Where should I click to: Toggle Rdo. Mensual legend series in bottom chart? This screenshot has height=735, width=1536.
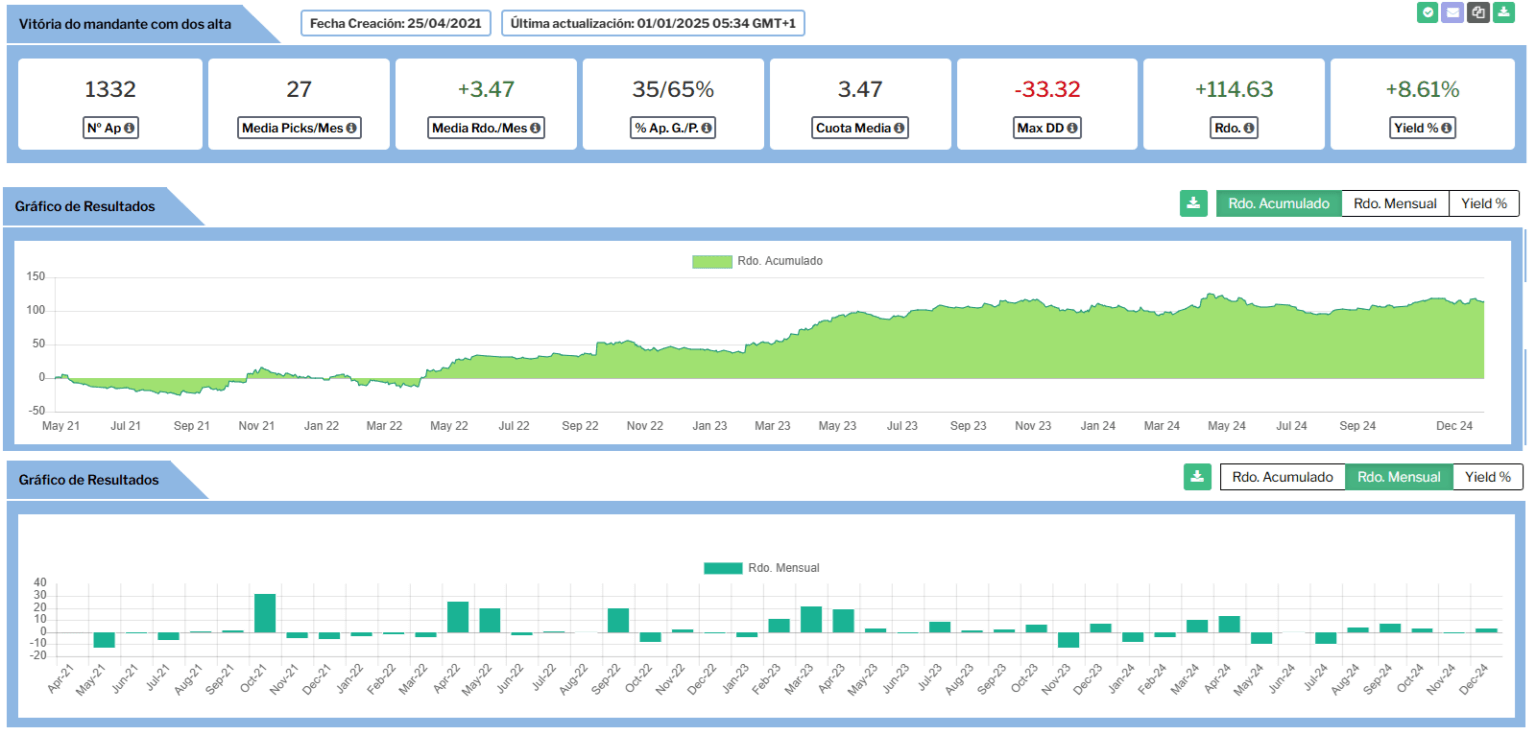761,568
